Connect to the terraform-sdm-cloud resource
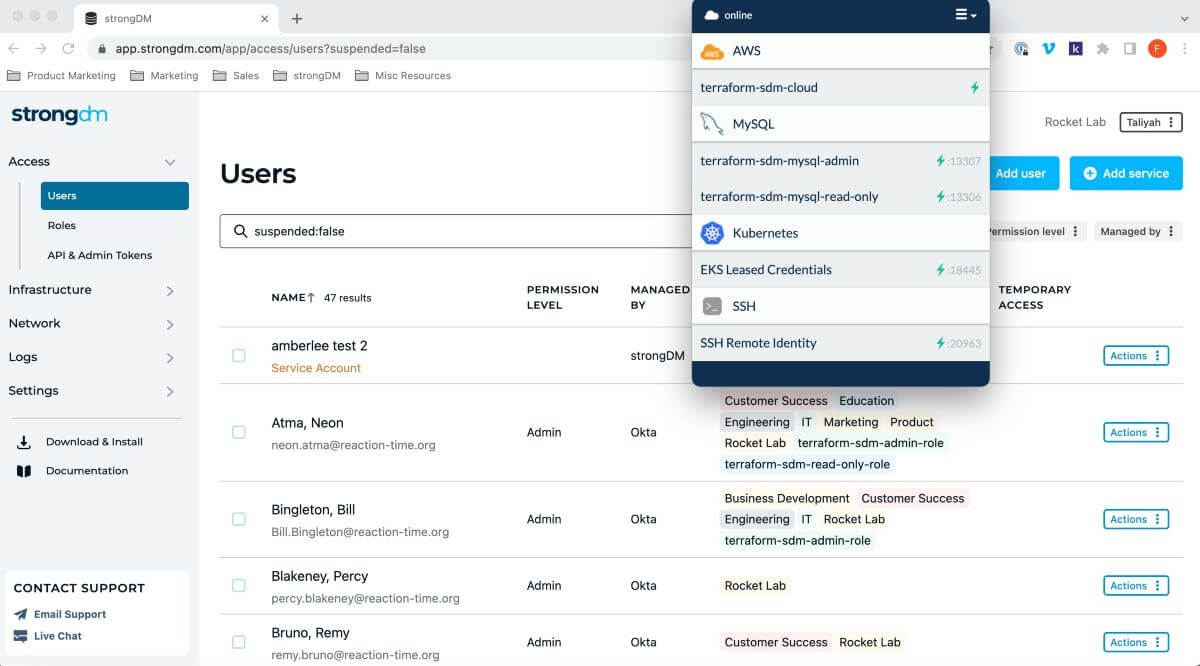This screenshot has width=1200, height=666. click(x=841, y=88)
